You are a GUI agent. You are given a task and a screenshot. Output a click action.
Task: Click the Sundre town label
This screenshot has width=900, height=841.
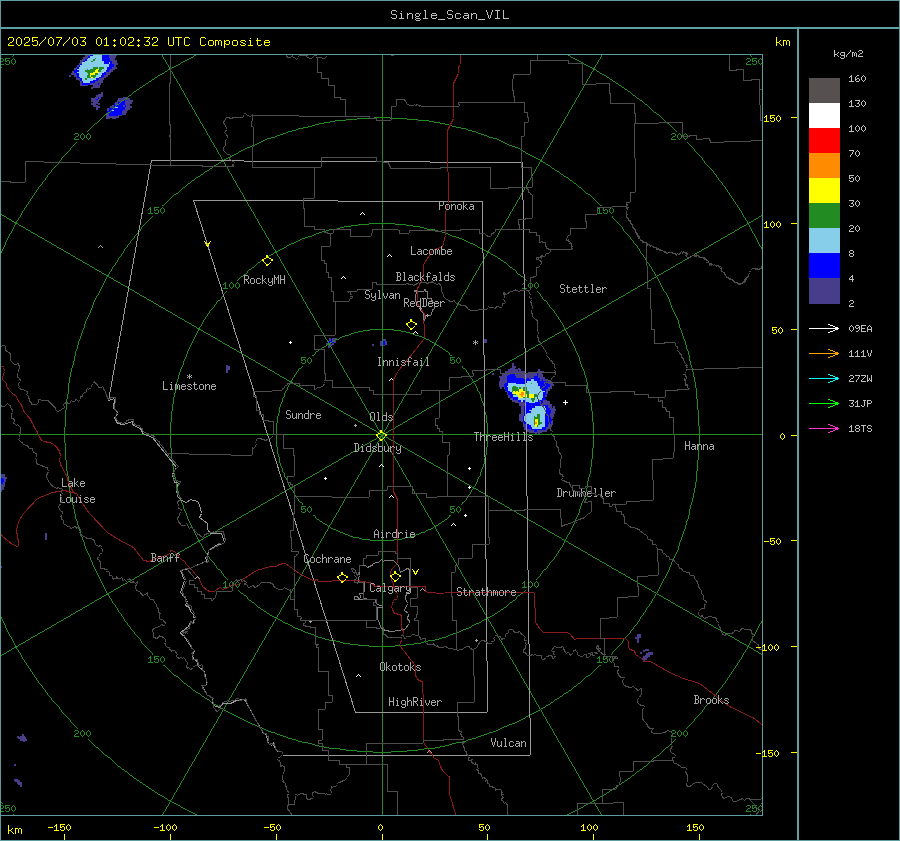(303, 415)
